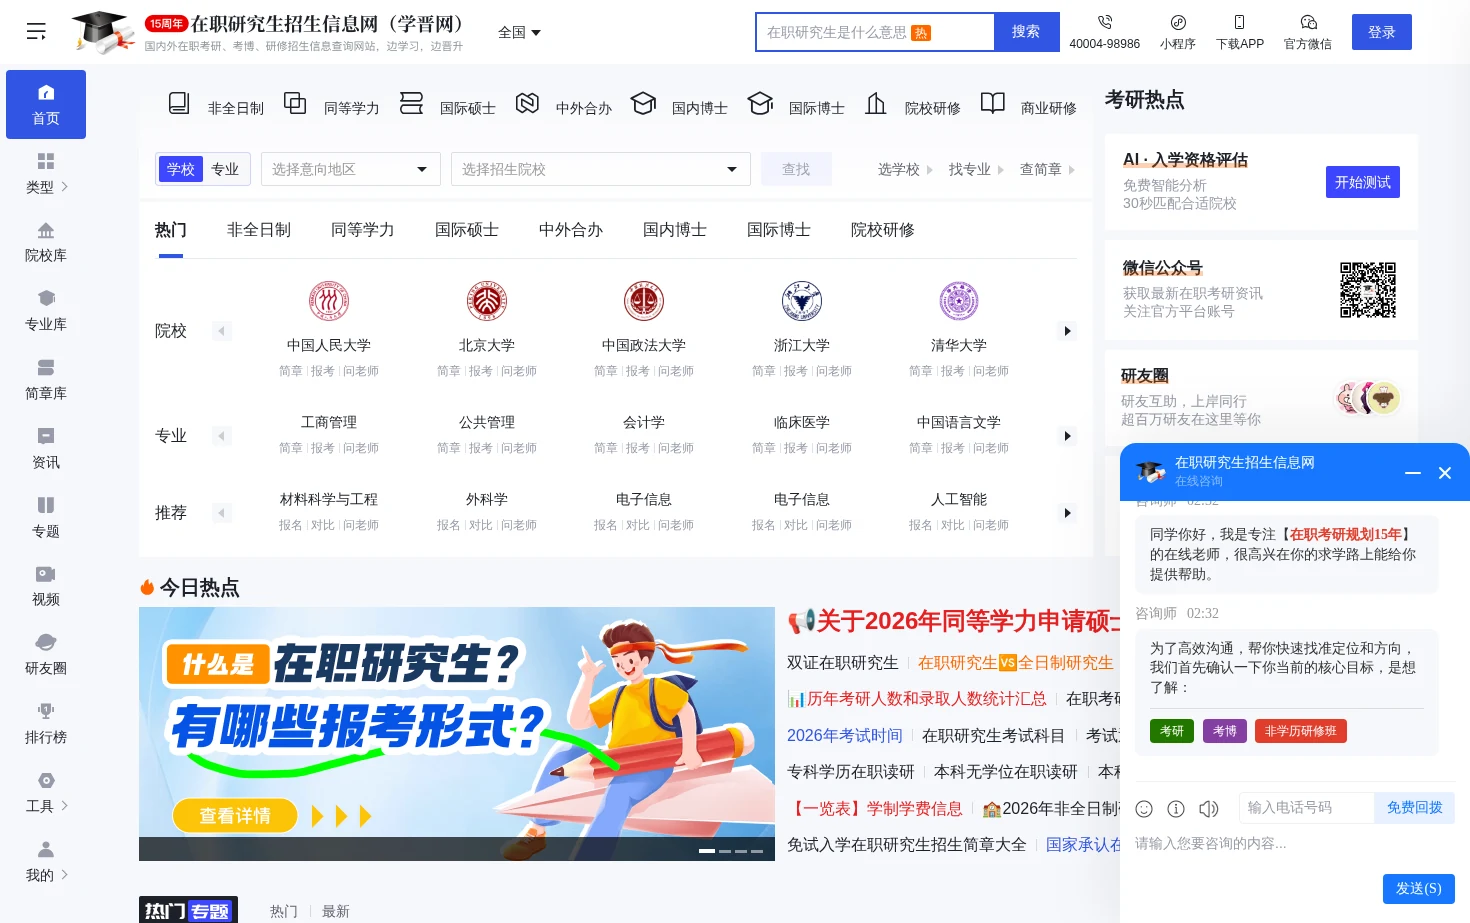Minimize the online consultation chat window
This screenshot has width=1470, height=923.
coord(1413,472)
